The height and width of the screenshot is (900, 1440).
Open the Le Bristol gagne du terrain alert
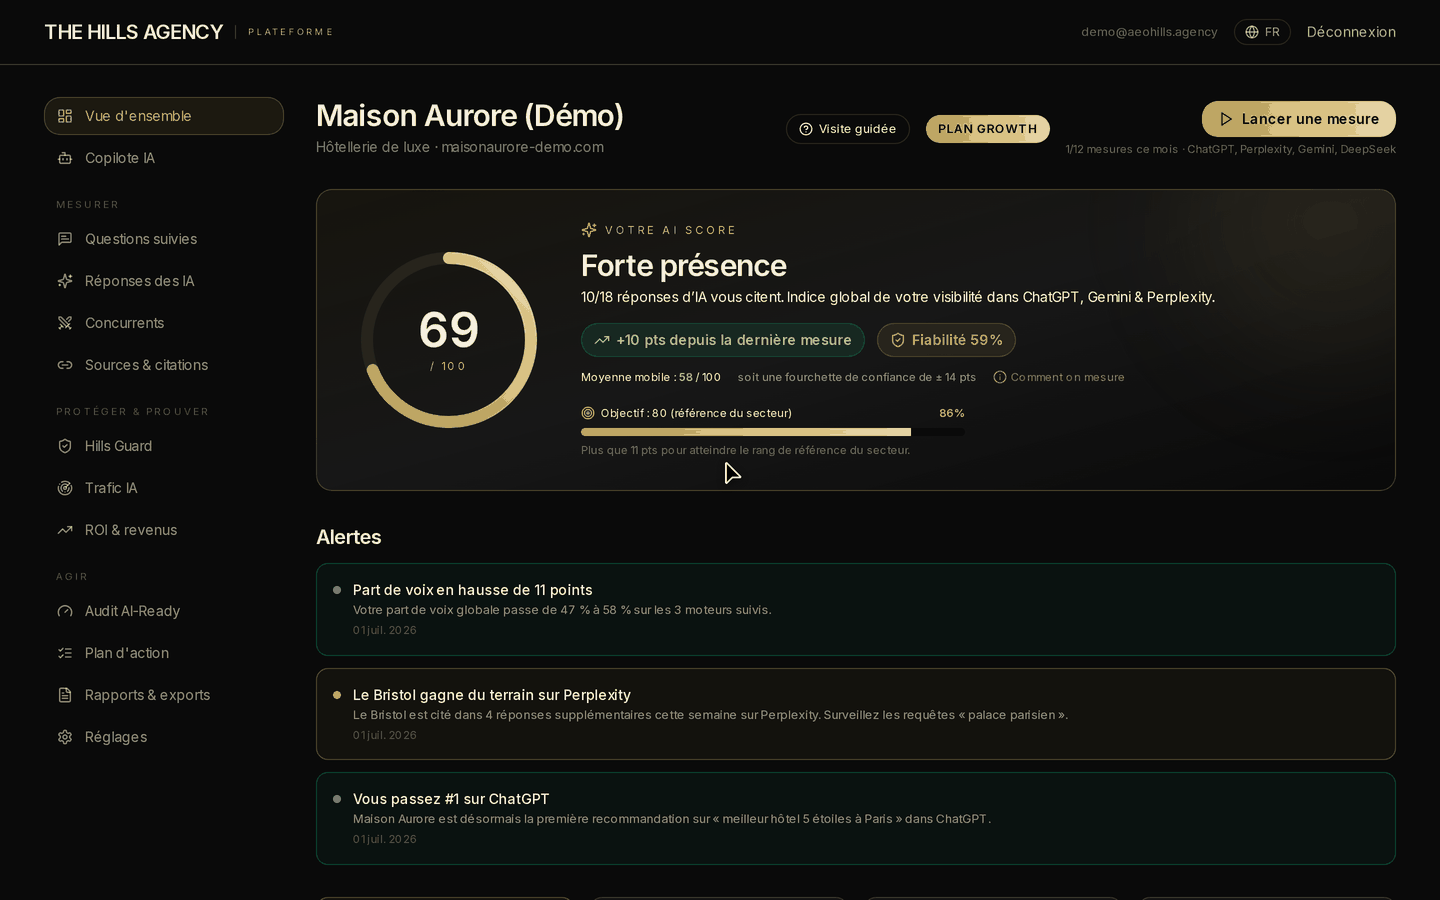(x=856, y=714)
